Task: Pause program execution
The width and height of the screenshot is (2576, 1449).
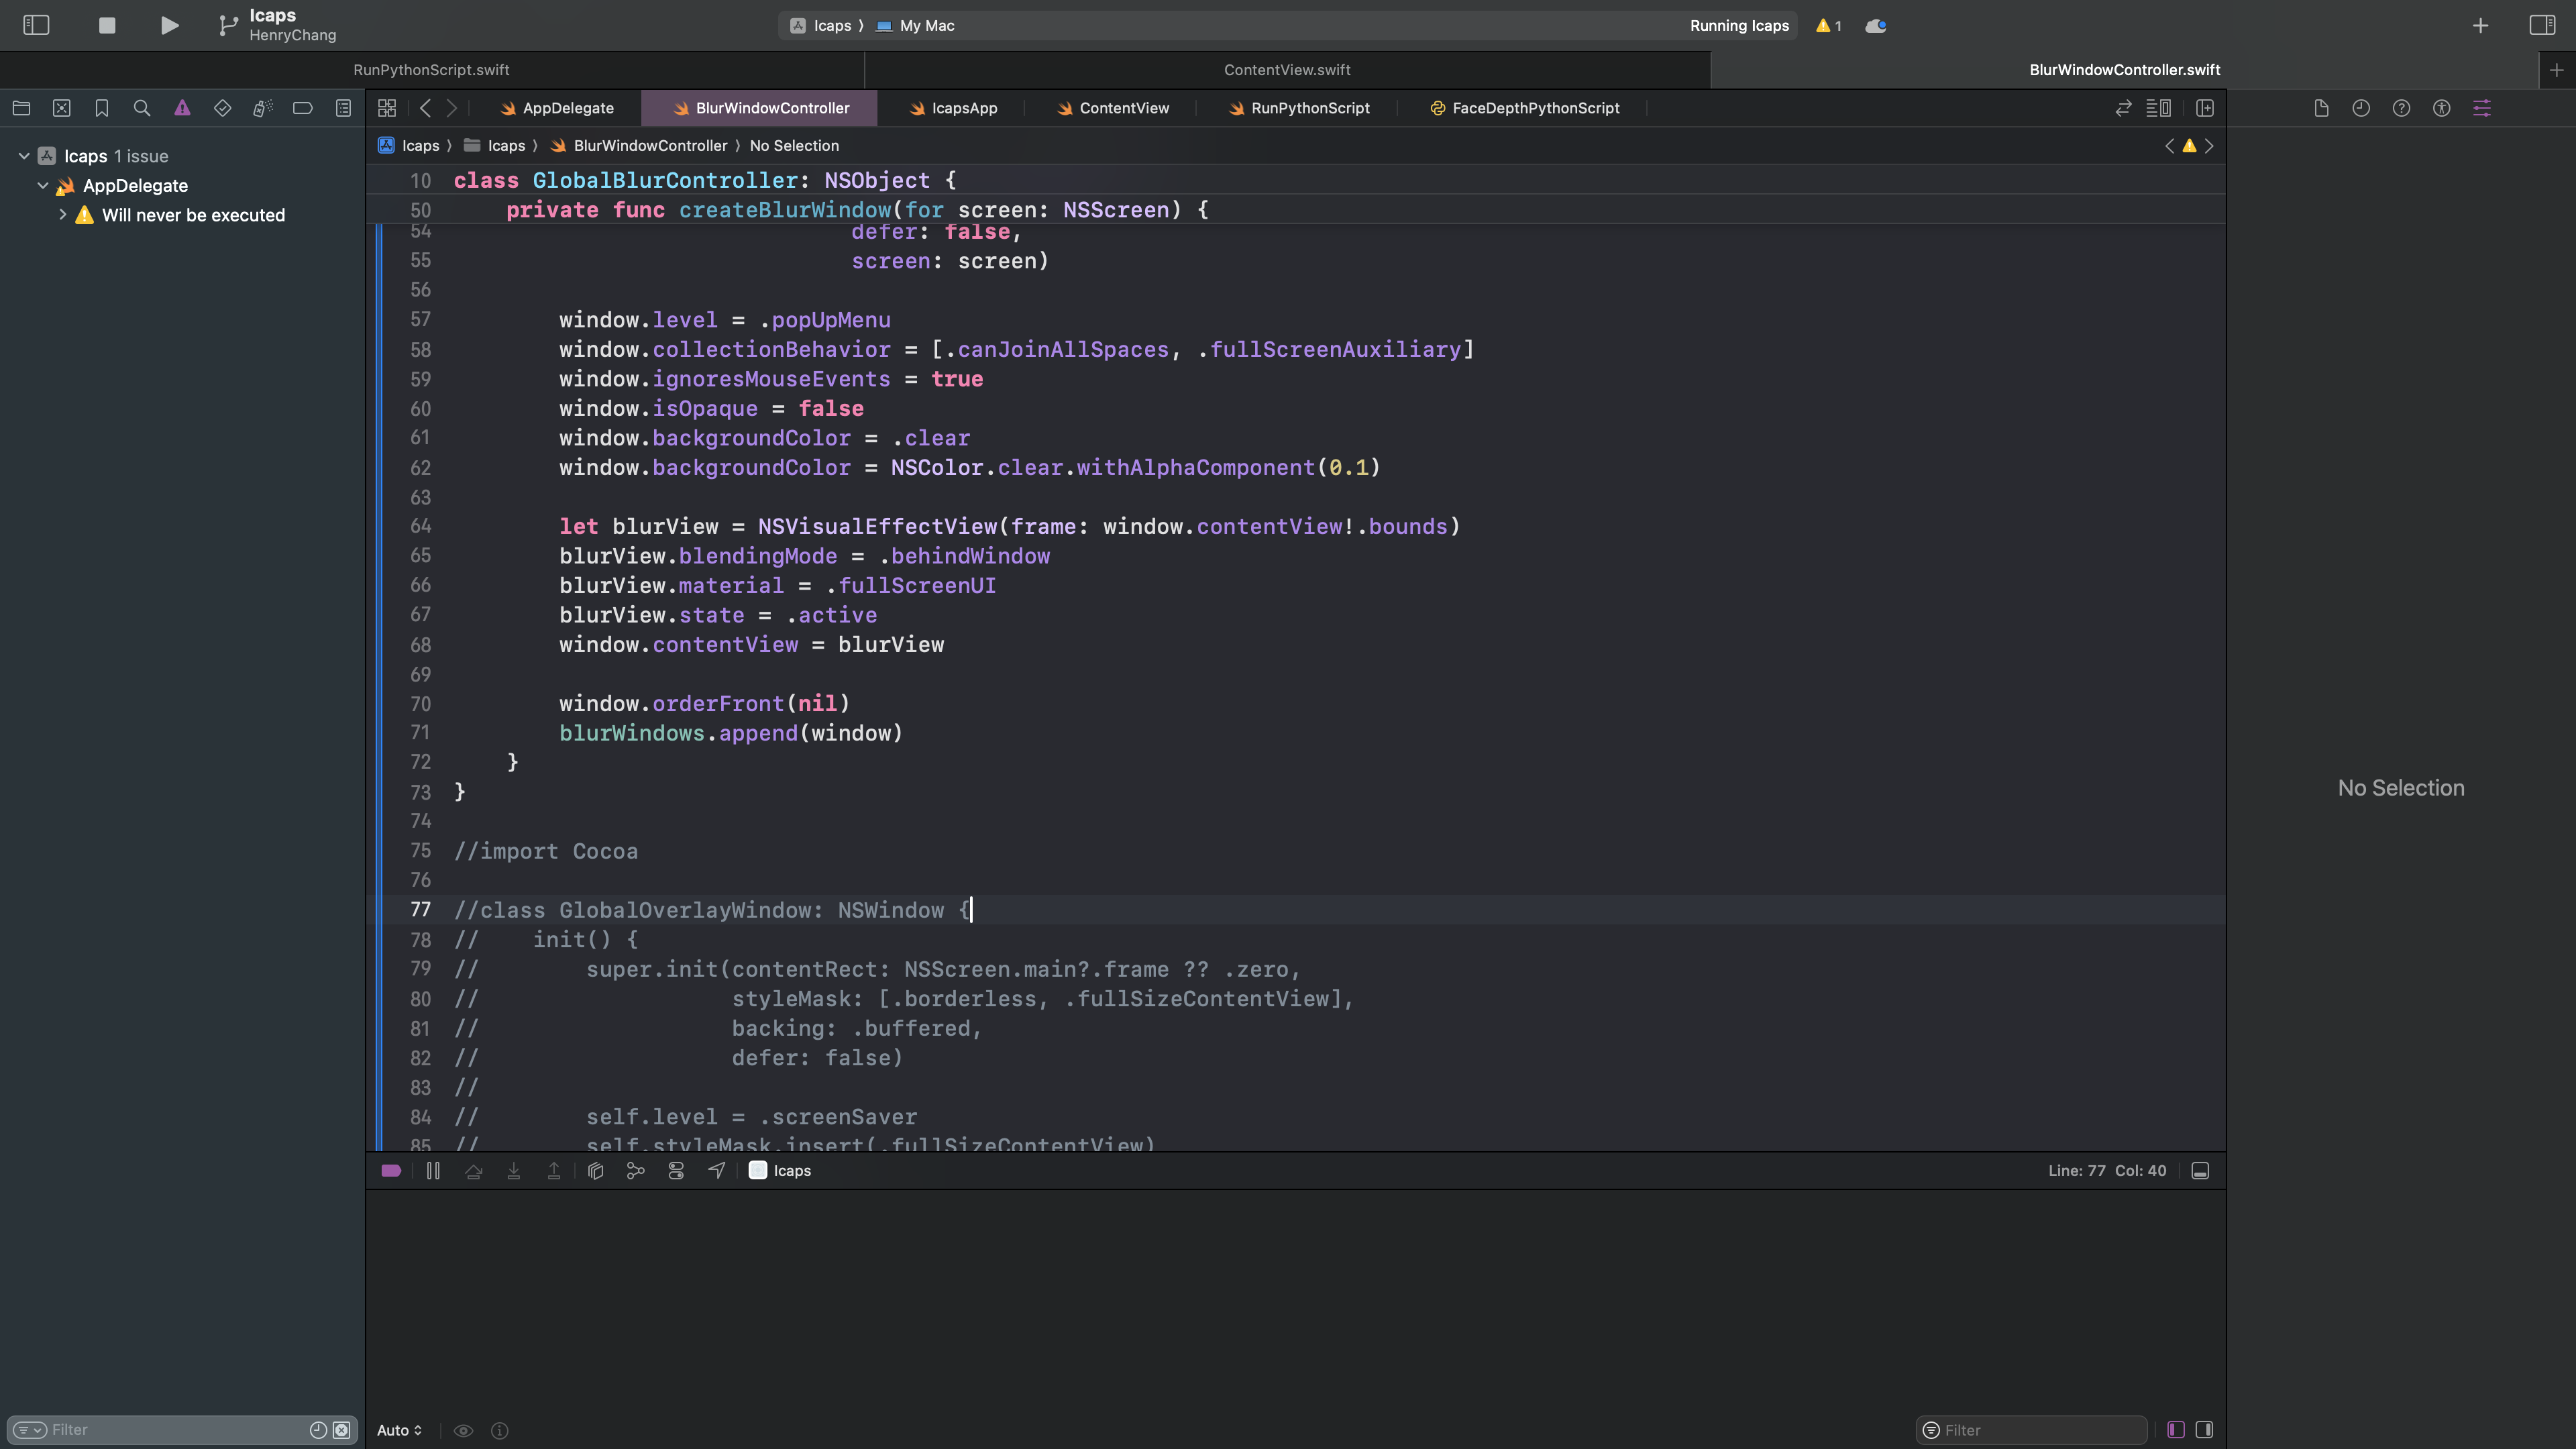Action: pos(433,1171)
